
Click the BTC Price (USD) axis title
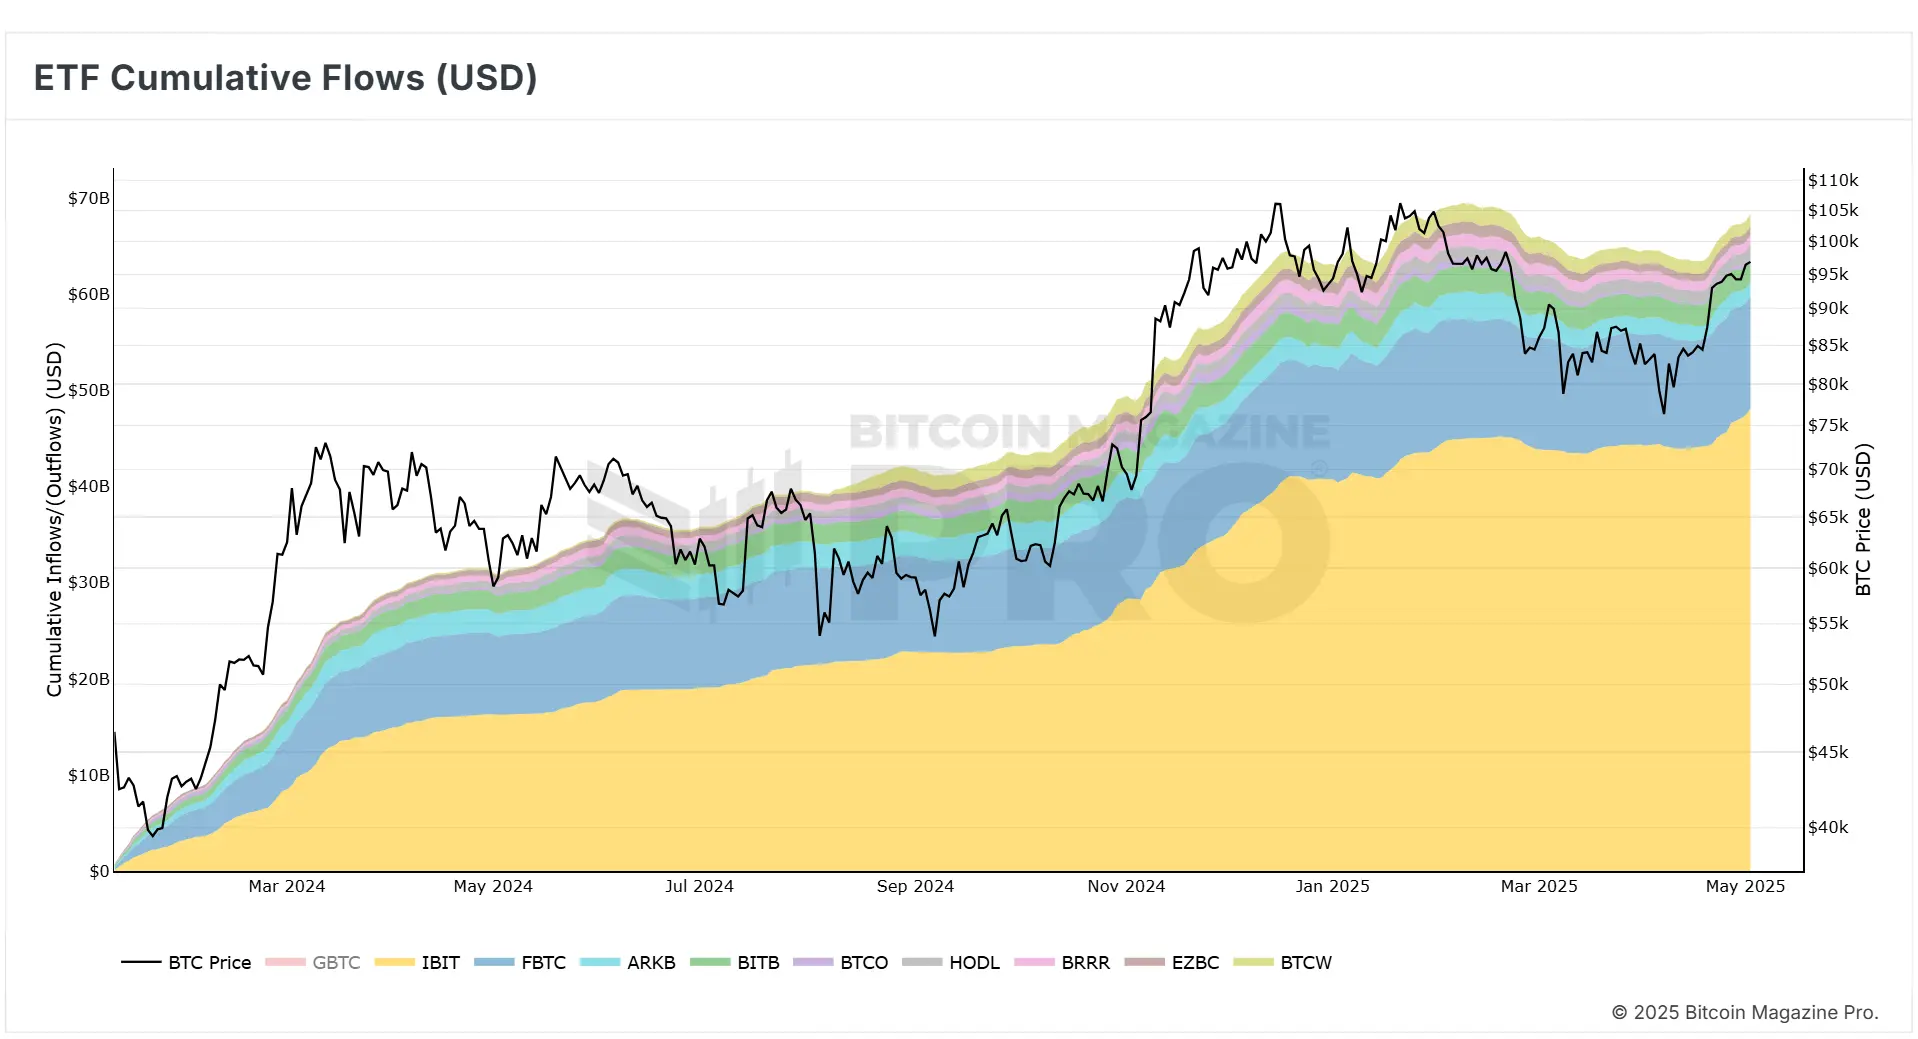(x=1863, y=520)
